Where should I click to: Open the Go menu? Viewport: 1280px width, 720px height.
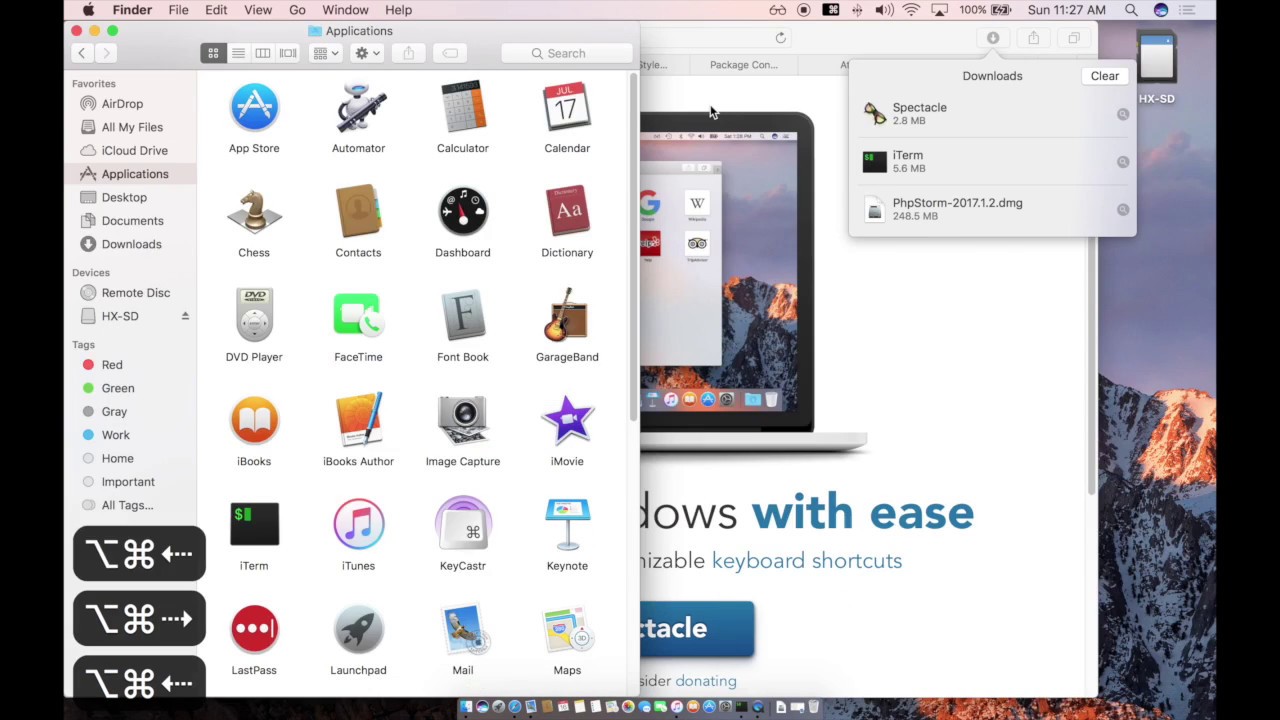(x=297, y=10)
